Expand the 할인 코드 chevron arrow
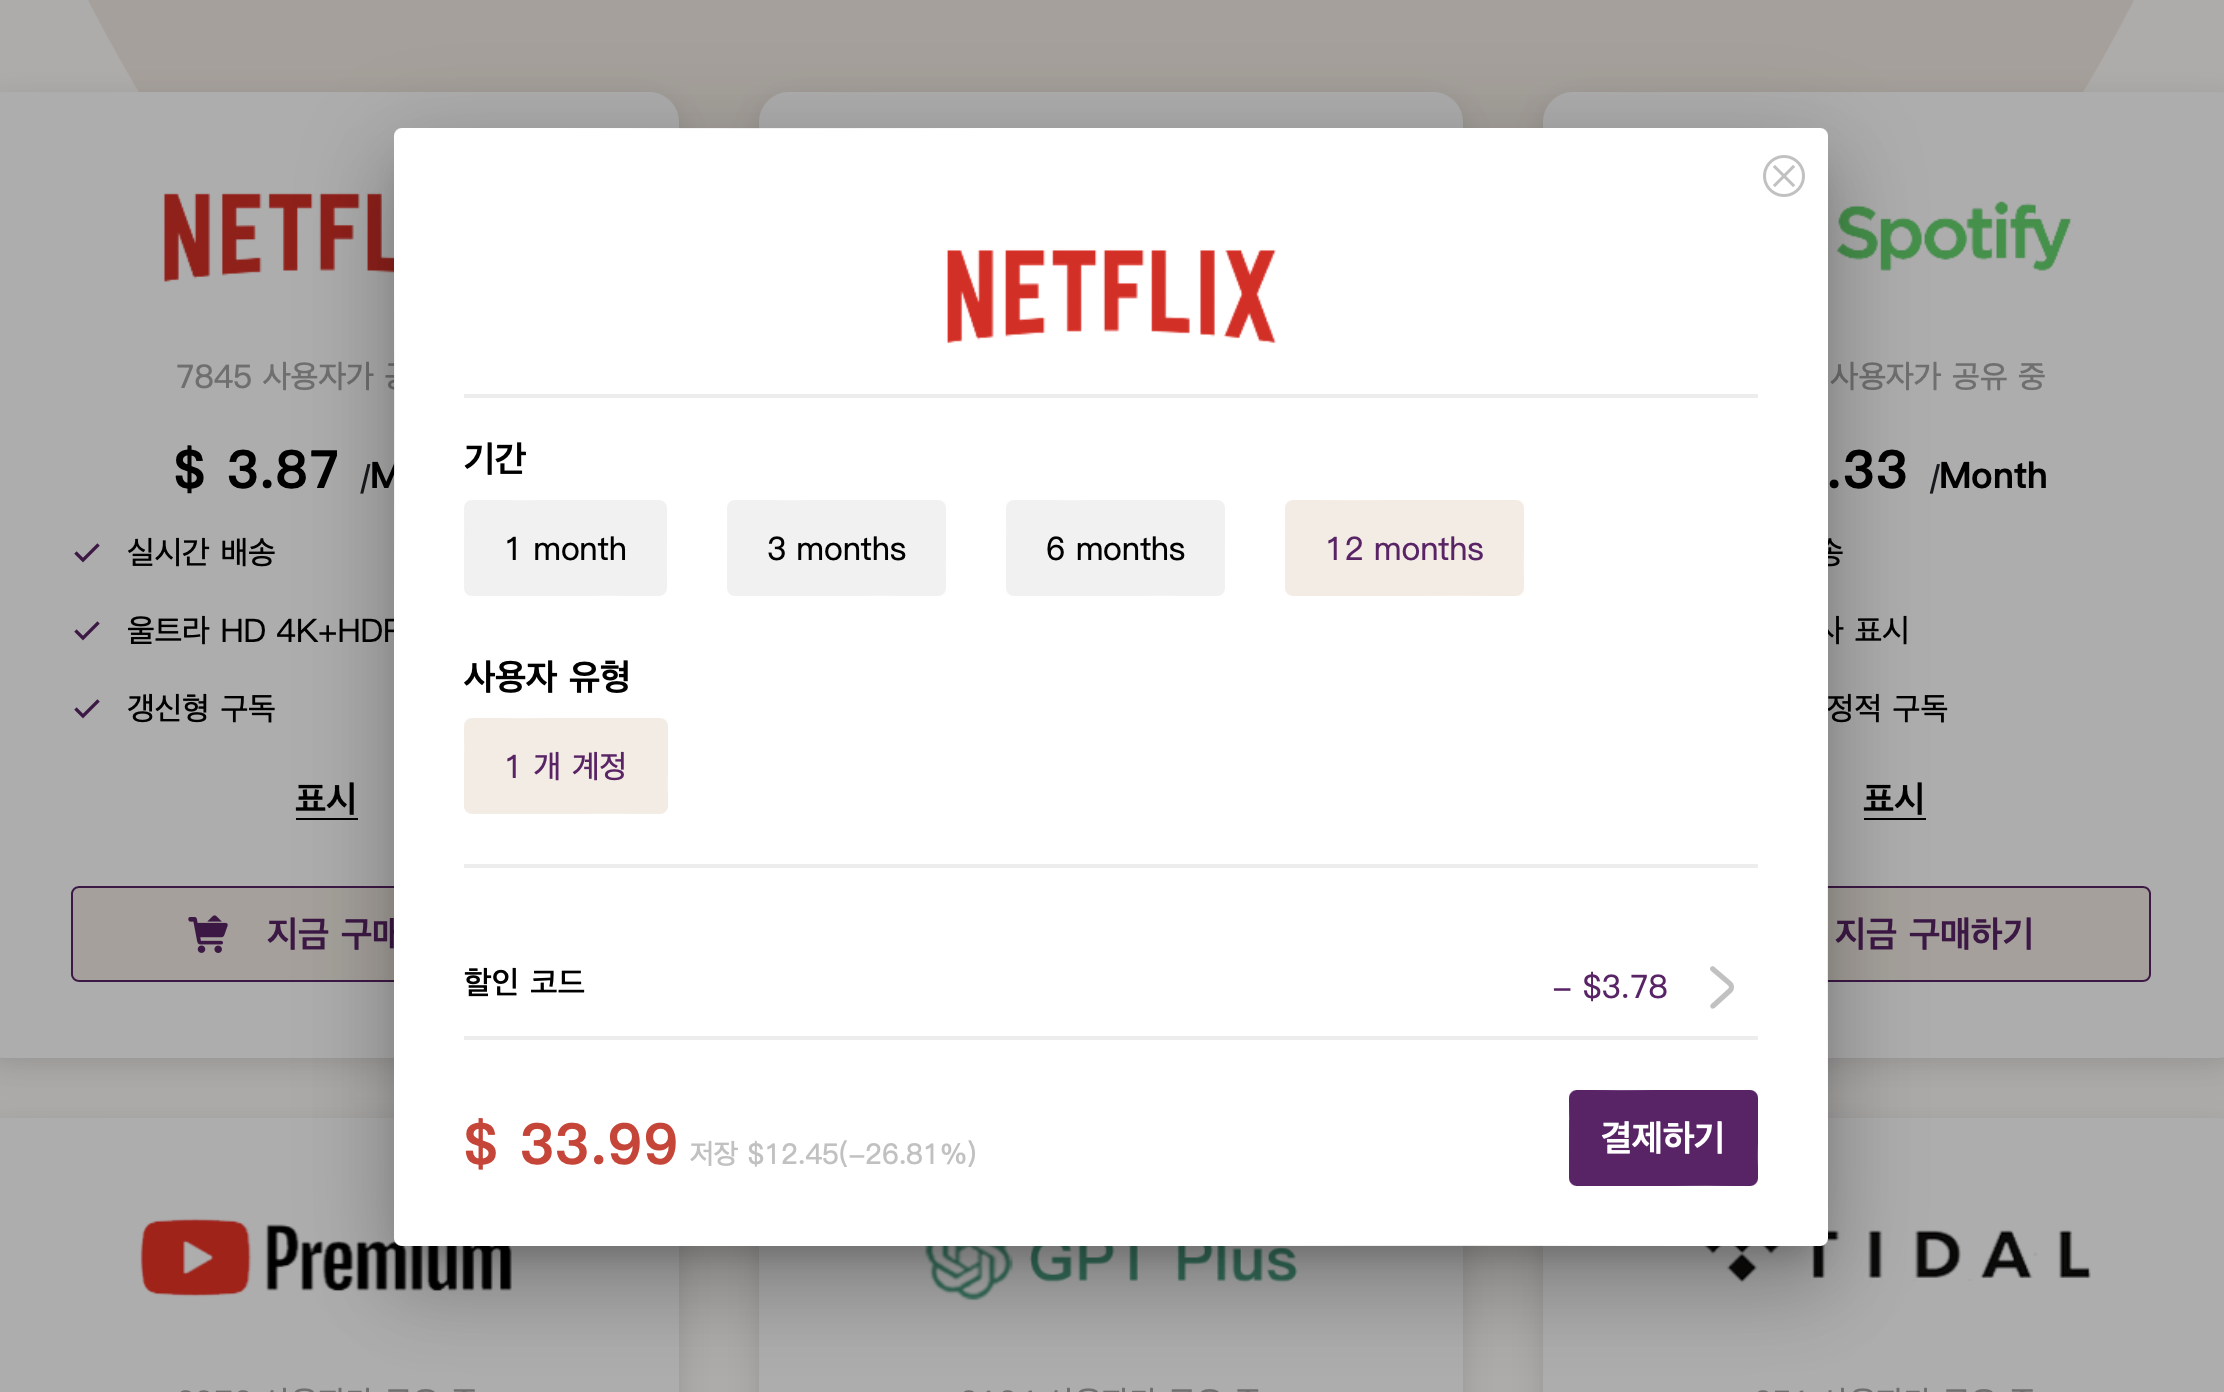This screenshot has width=2224, height=1392. [1721, 987]
